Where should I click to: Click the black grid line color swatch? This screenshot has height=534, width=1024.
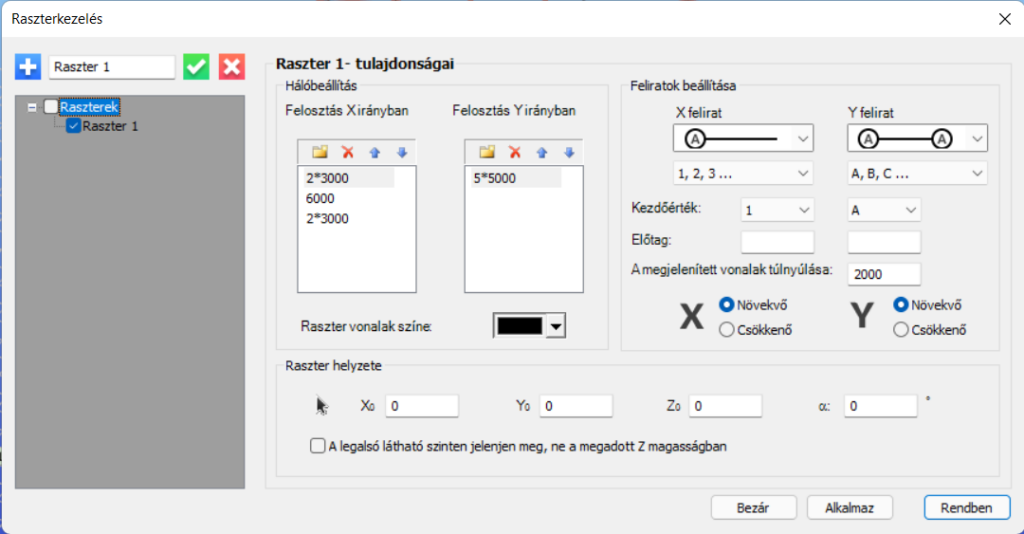520,326
